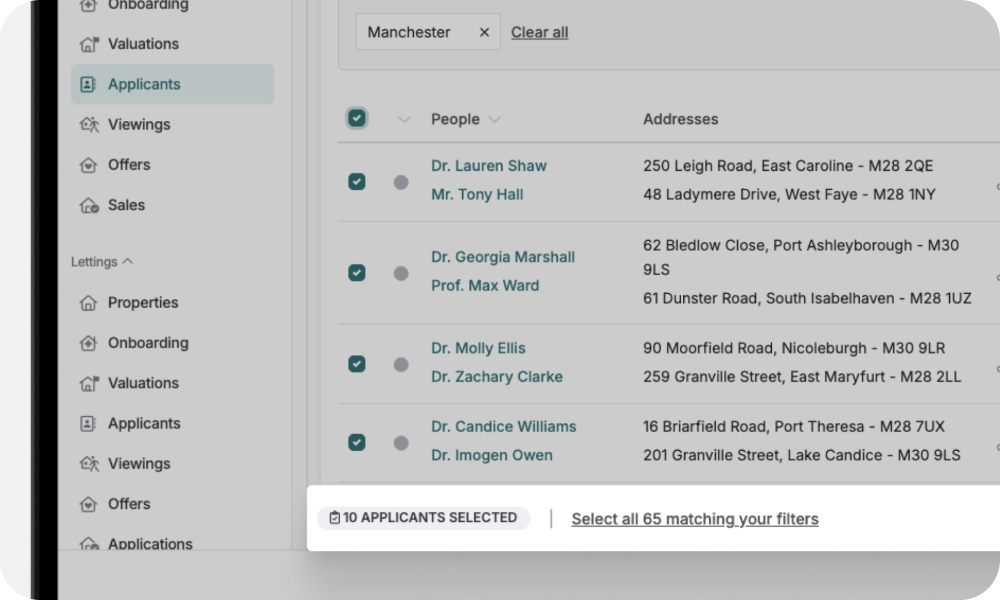The height and width of the screenshot is (600, 1000).
Task: Click the Valuations icon under Lettings
Action: (x=89, y=383)
